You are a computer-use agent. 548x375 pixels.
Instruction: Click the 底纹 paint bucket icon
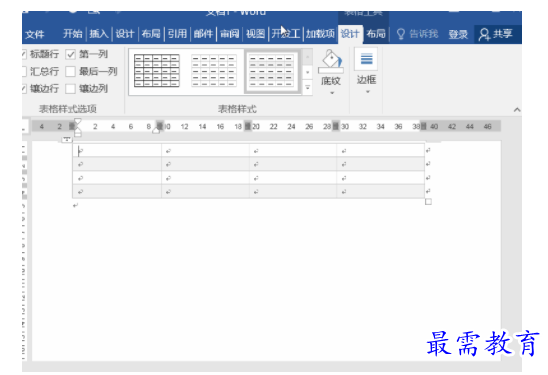[x=331, y=61]
